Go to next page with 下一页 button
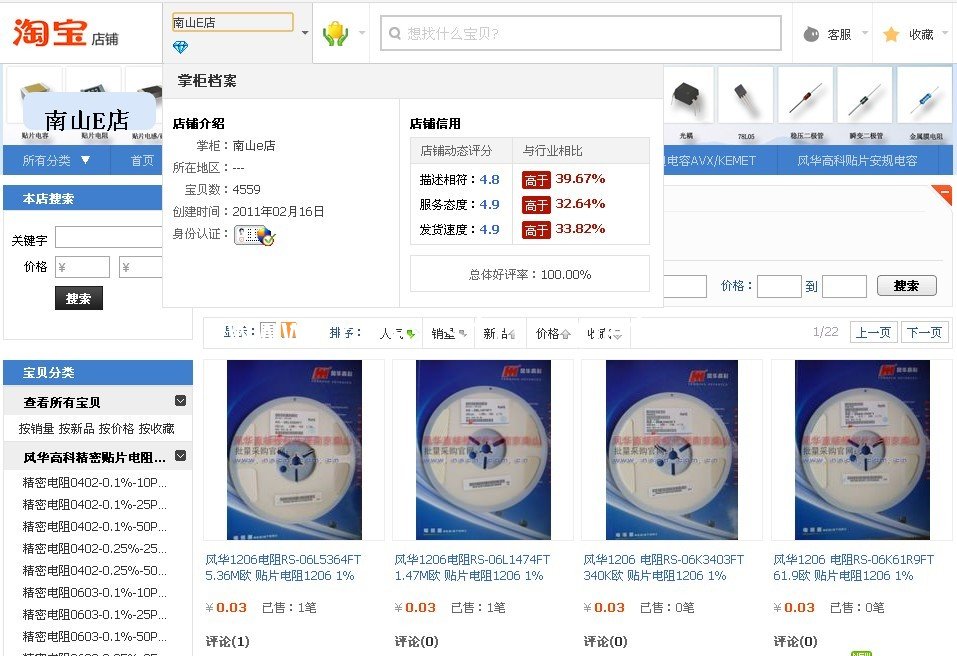 pos(925,332)
